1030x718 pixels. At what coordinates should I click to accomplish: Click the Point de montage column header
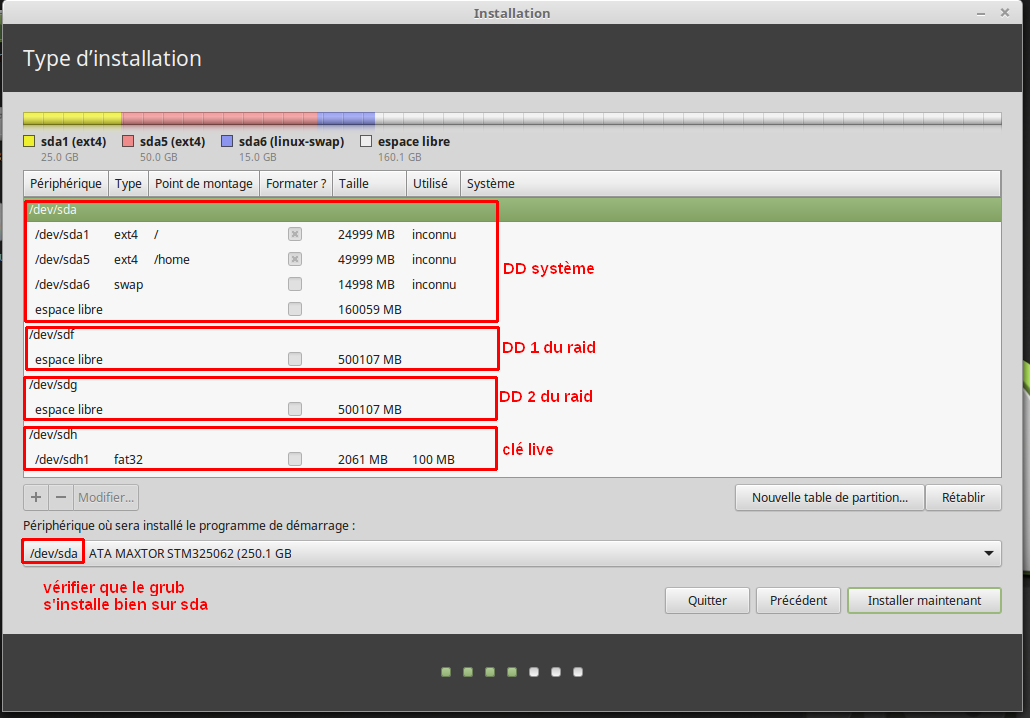[203, 184]
